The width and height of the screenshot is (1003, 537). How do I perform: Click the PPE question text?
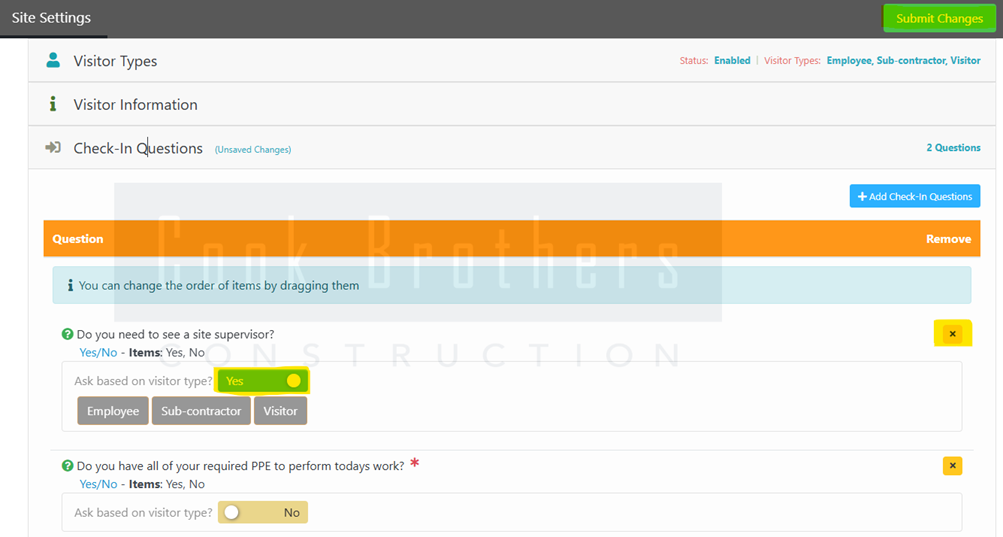(241, 467)
